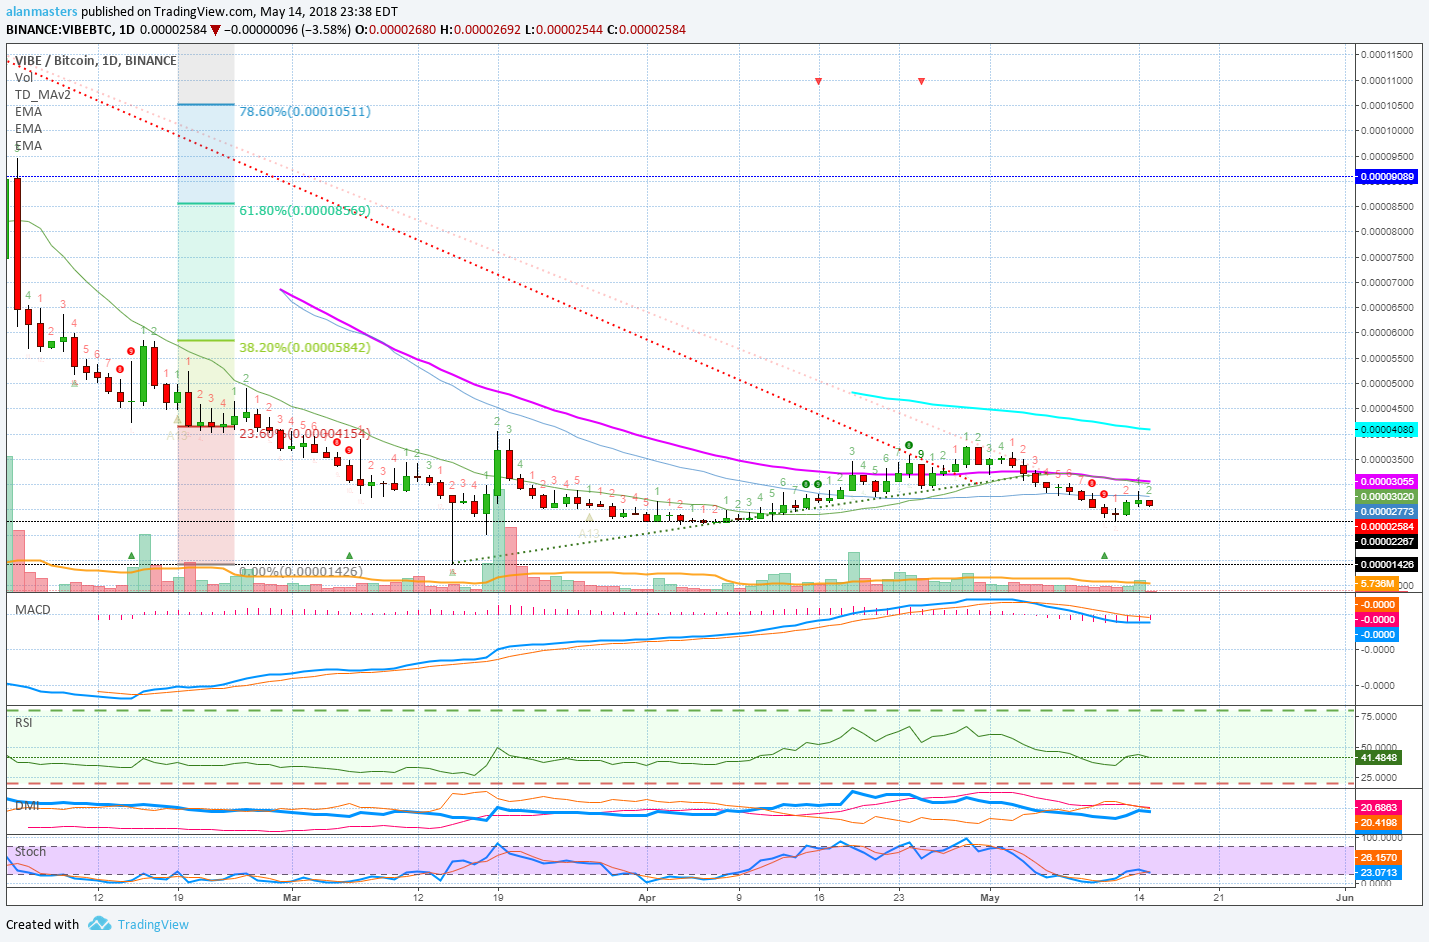Select the 78.60% Fibonacci level label
1429x942 pixels.
pos(305,112)
